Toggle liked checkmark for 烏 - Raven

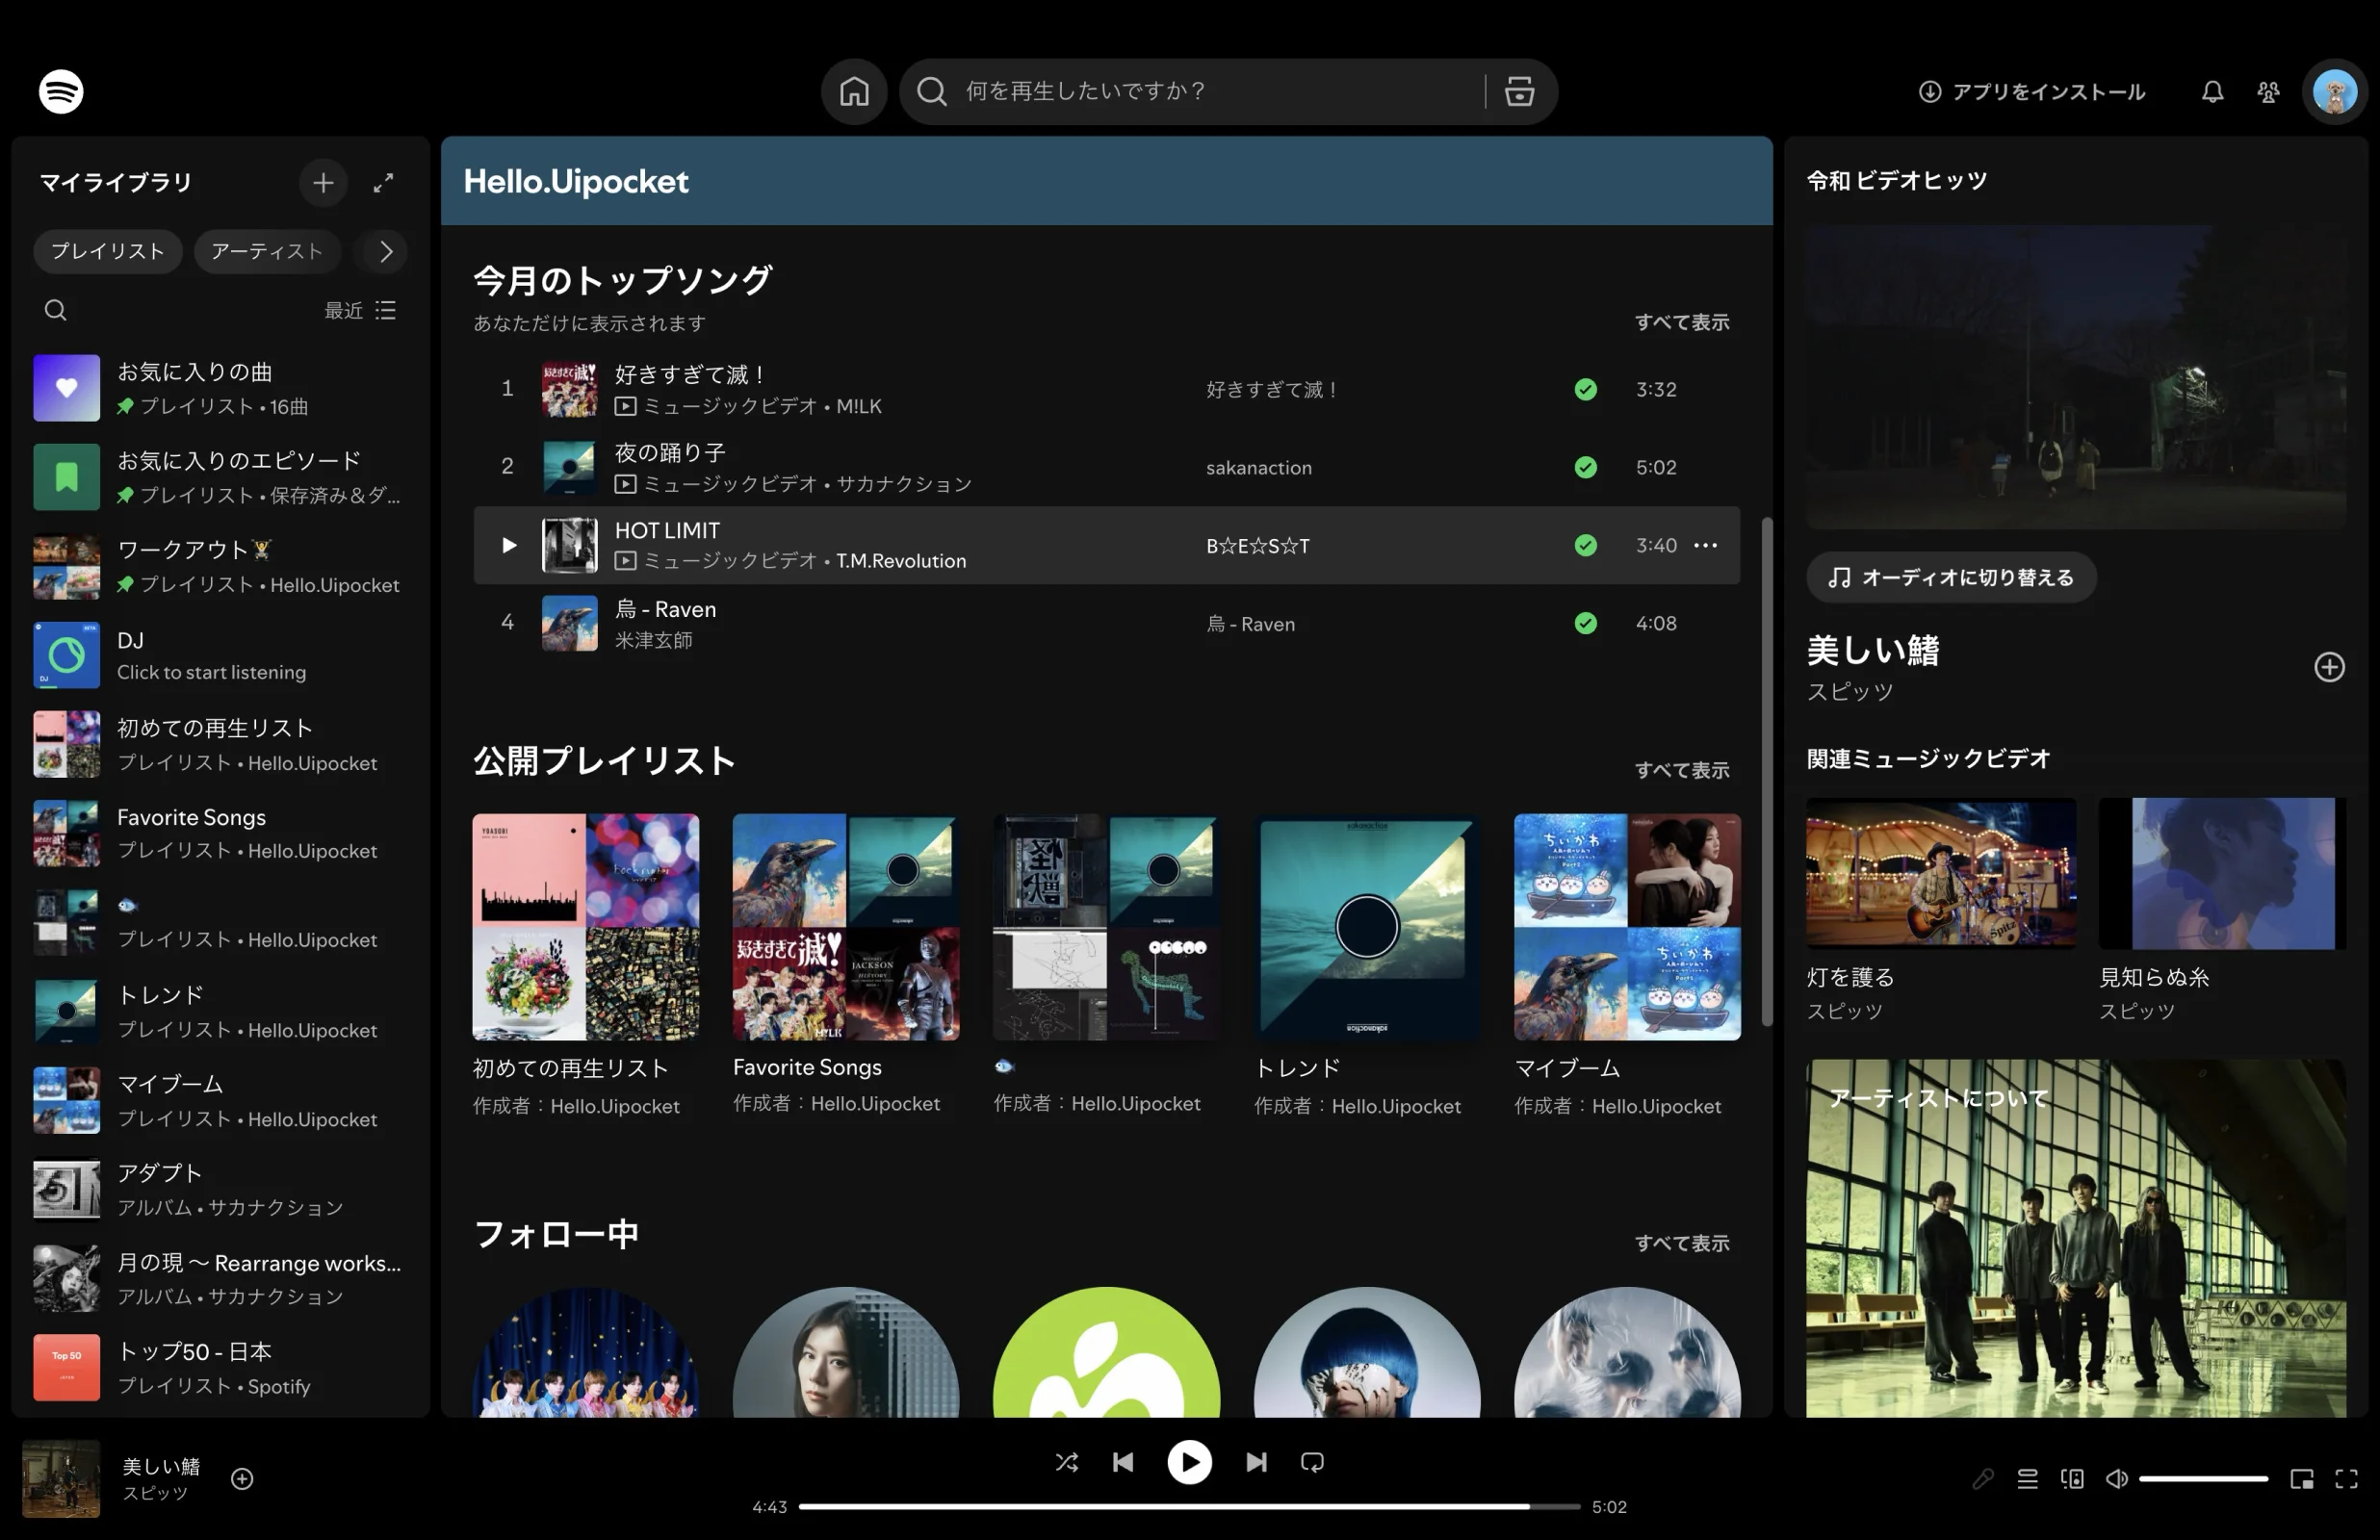[x=1585, y=624]
